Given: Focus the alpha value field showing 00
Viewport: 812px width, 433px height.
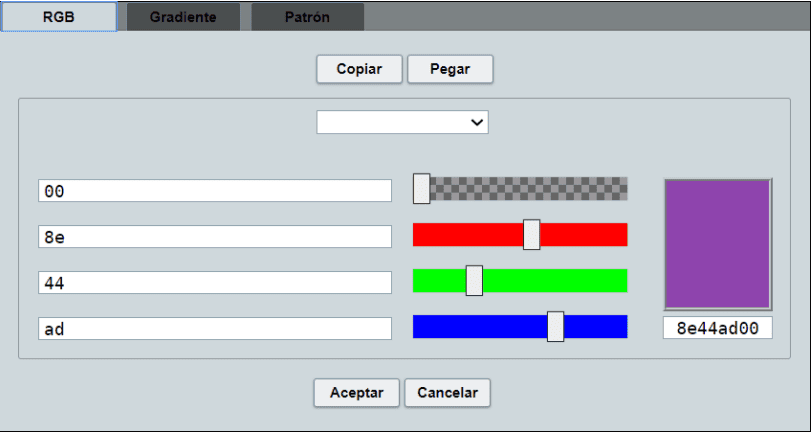Looking at the screenshot, I should click(214, 191).
